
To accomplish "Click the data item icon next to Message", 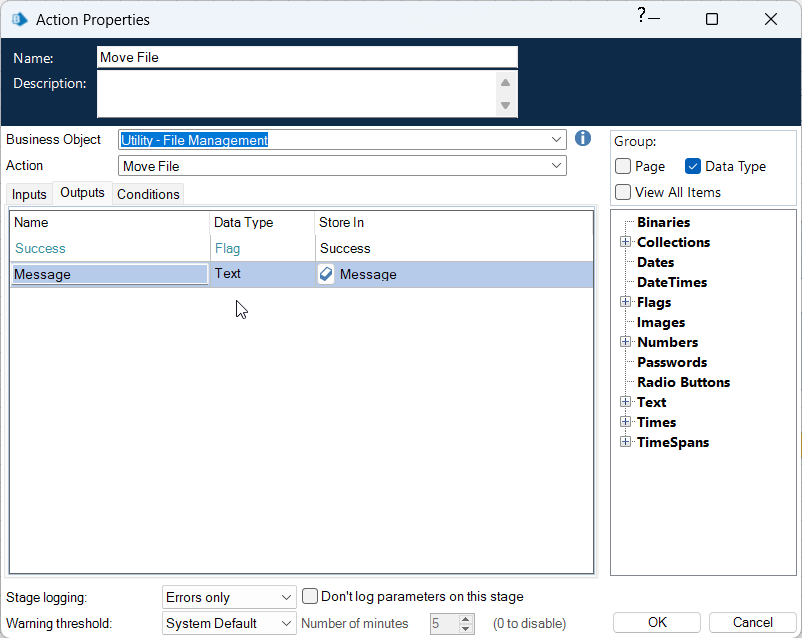I will (x=326, y=275).
